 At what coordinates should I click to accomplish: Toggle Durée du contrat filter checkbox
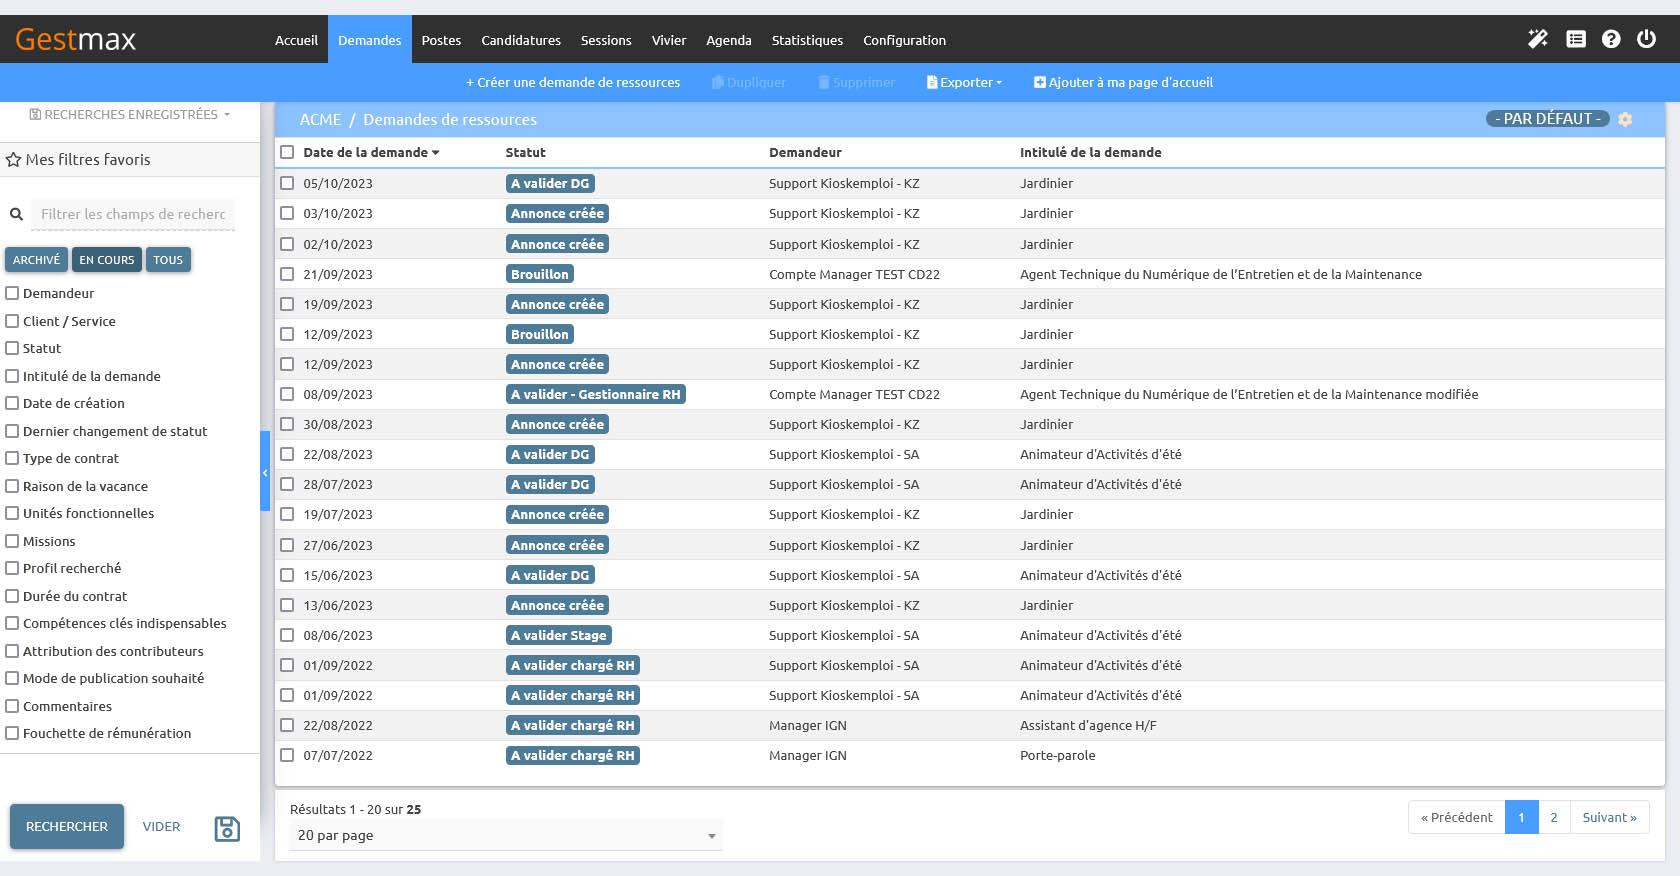tap(12, 596)
